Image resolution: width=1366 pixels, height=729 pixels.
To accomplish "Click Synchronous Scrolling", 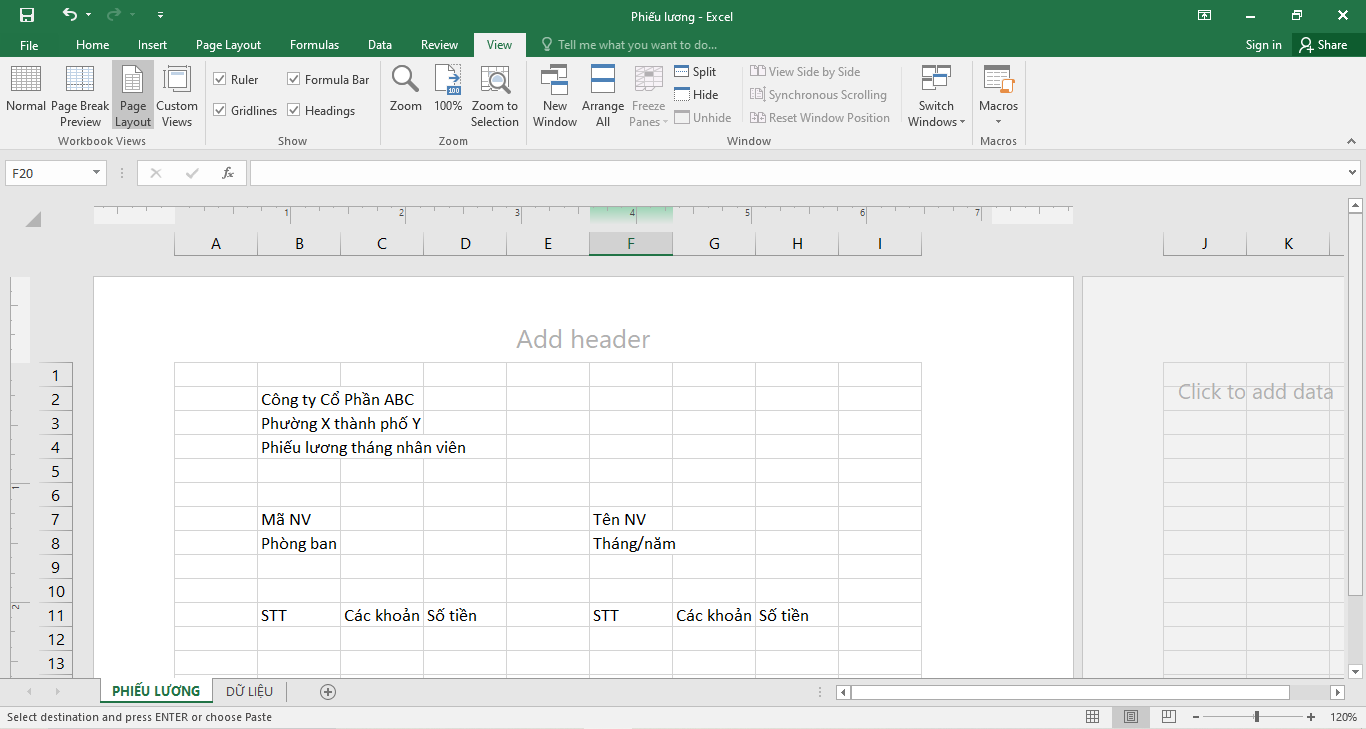I will point(818,94).
